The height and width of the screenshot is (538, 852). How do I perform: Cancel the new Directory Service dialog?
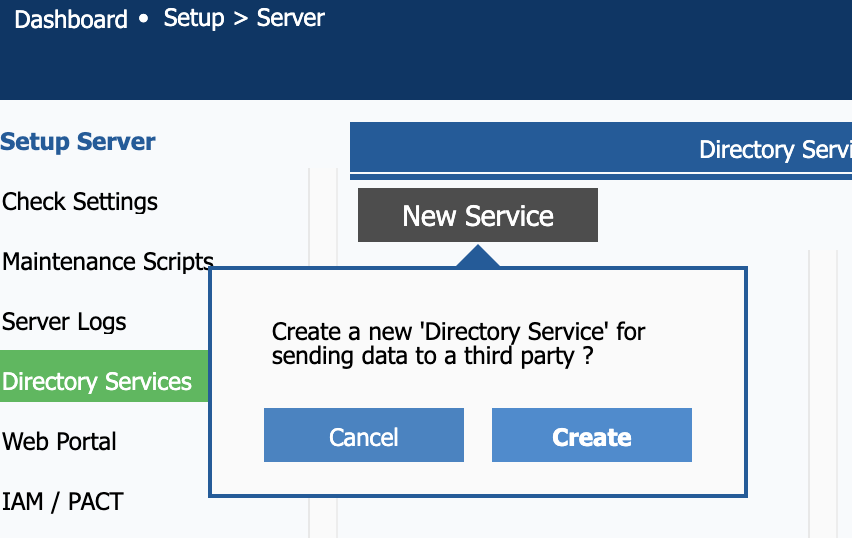point(363,436)
